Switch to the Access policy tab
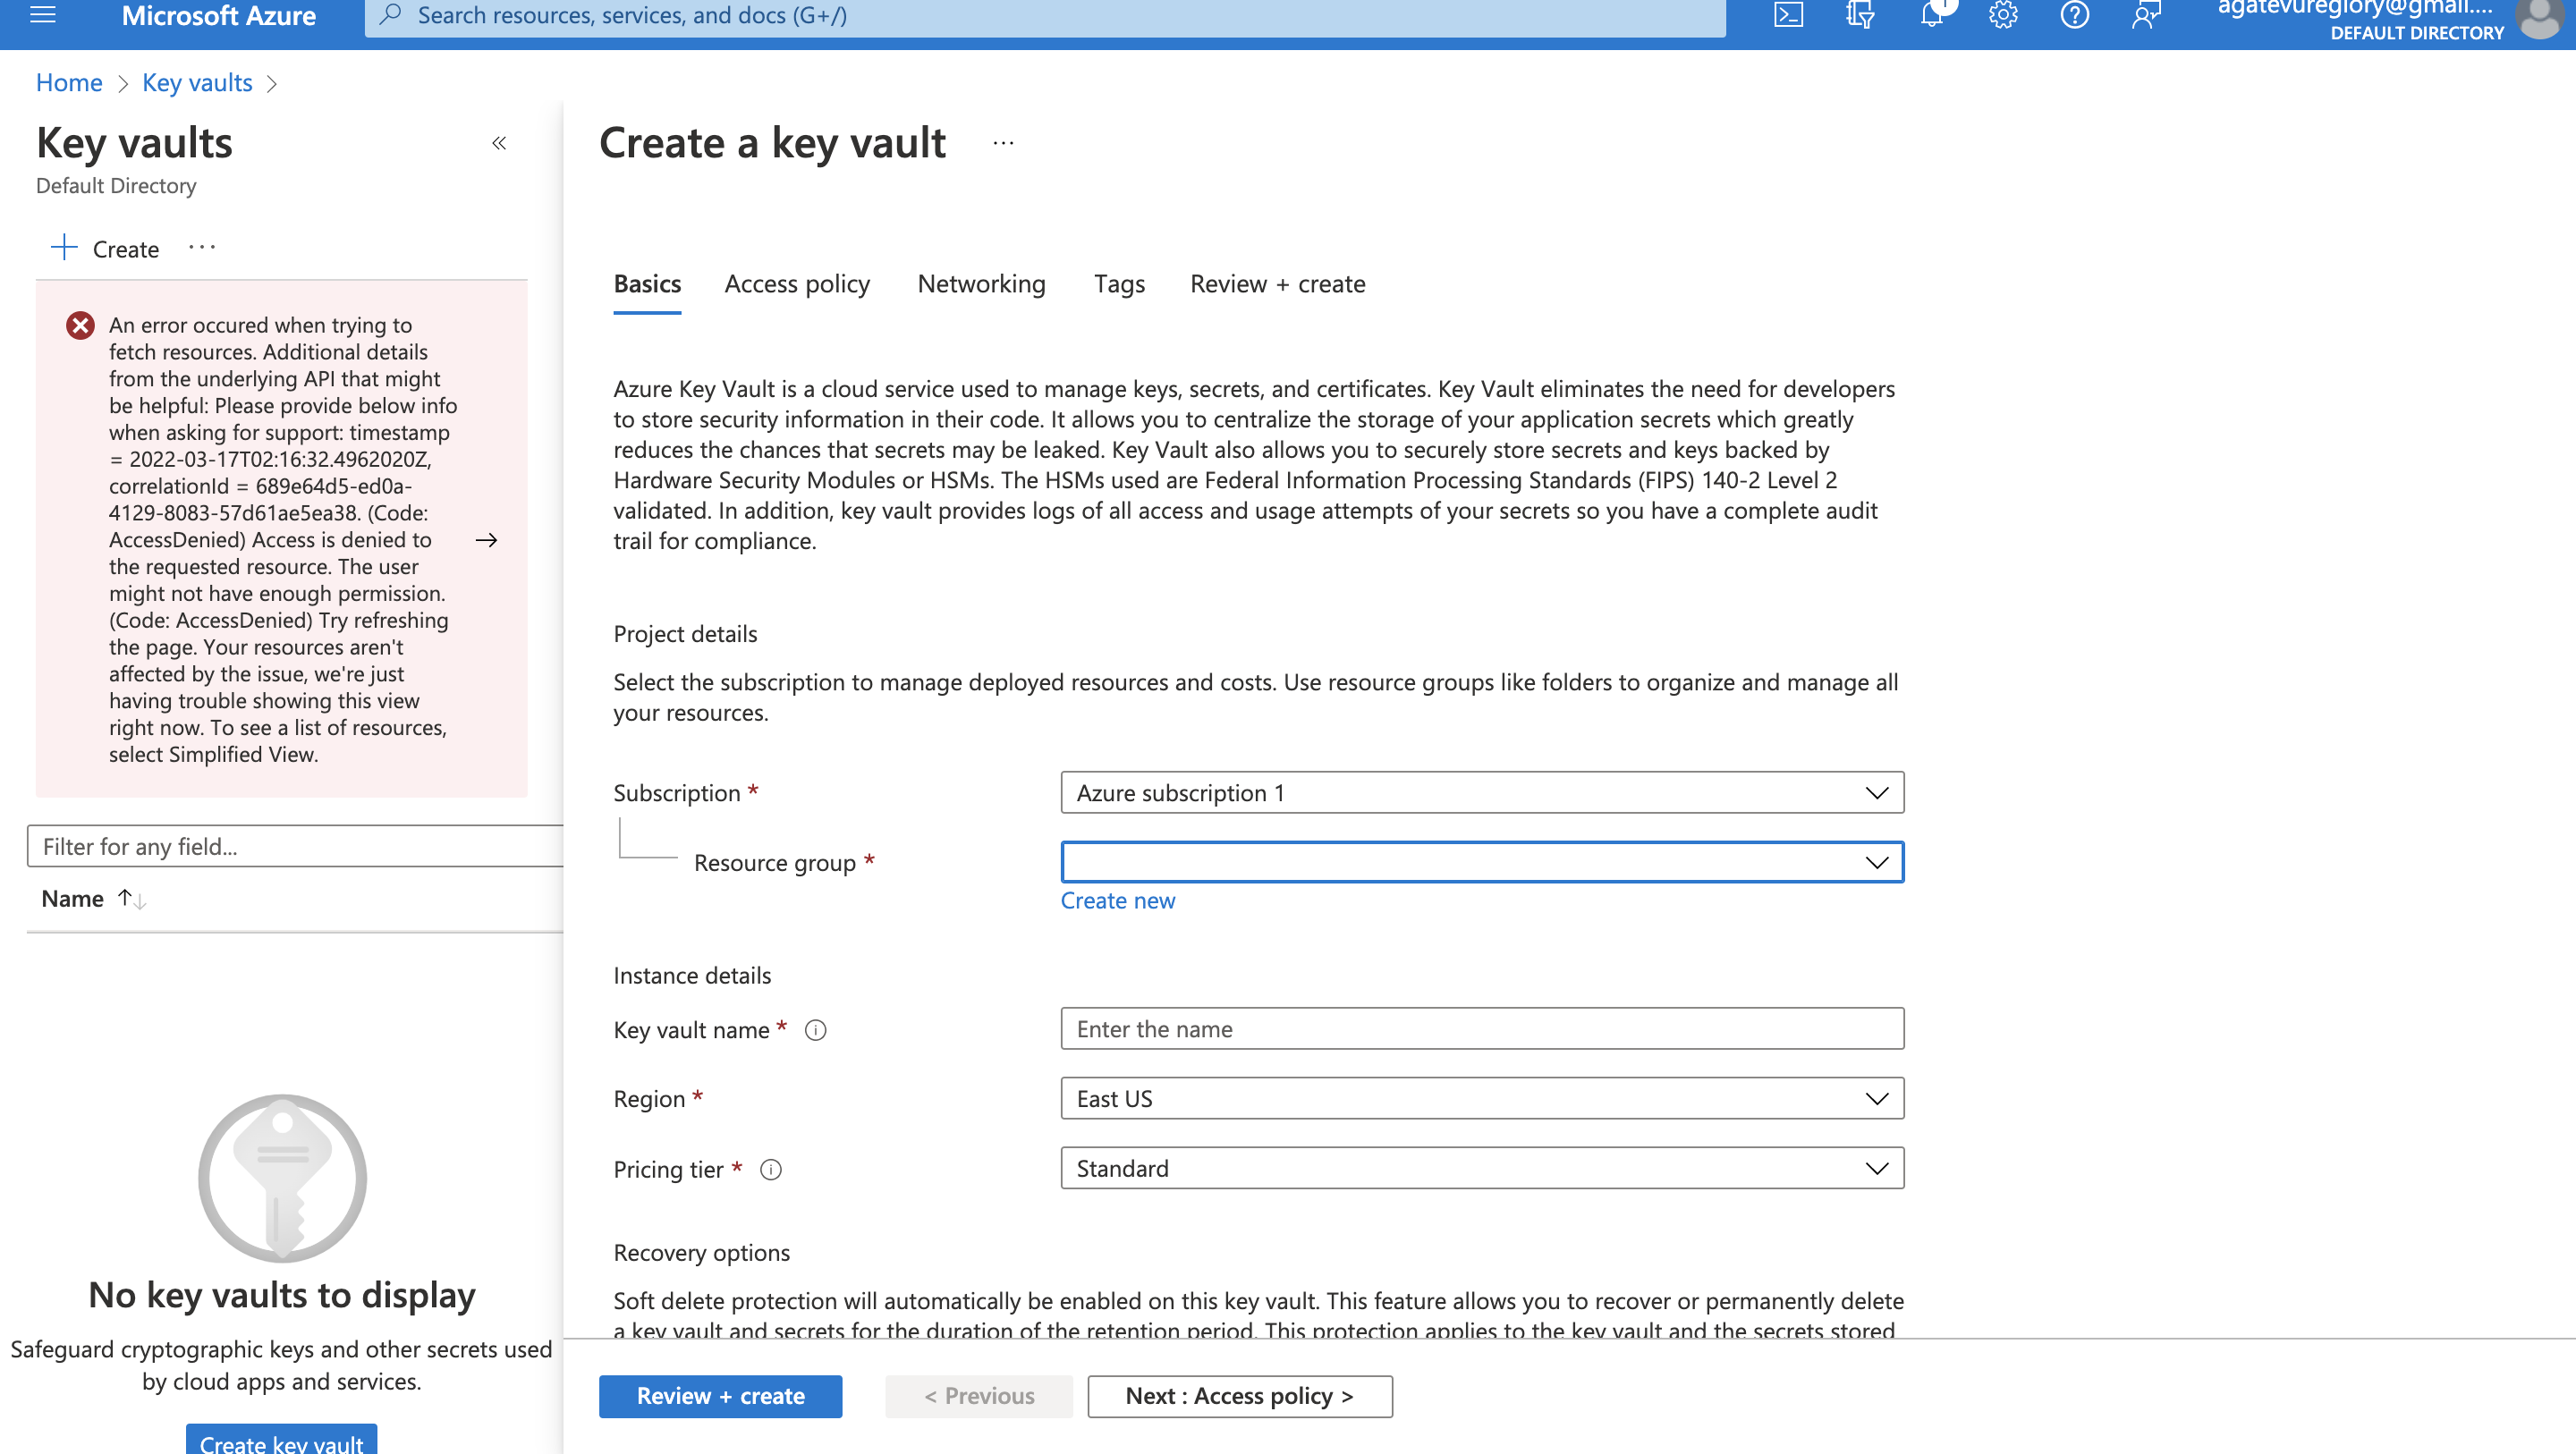 [x=796, y=284]
